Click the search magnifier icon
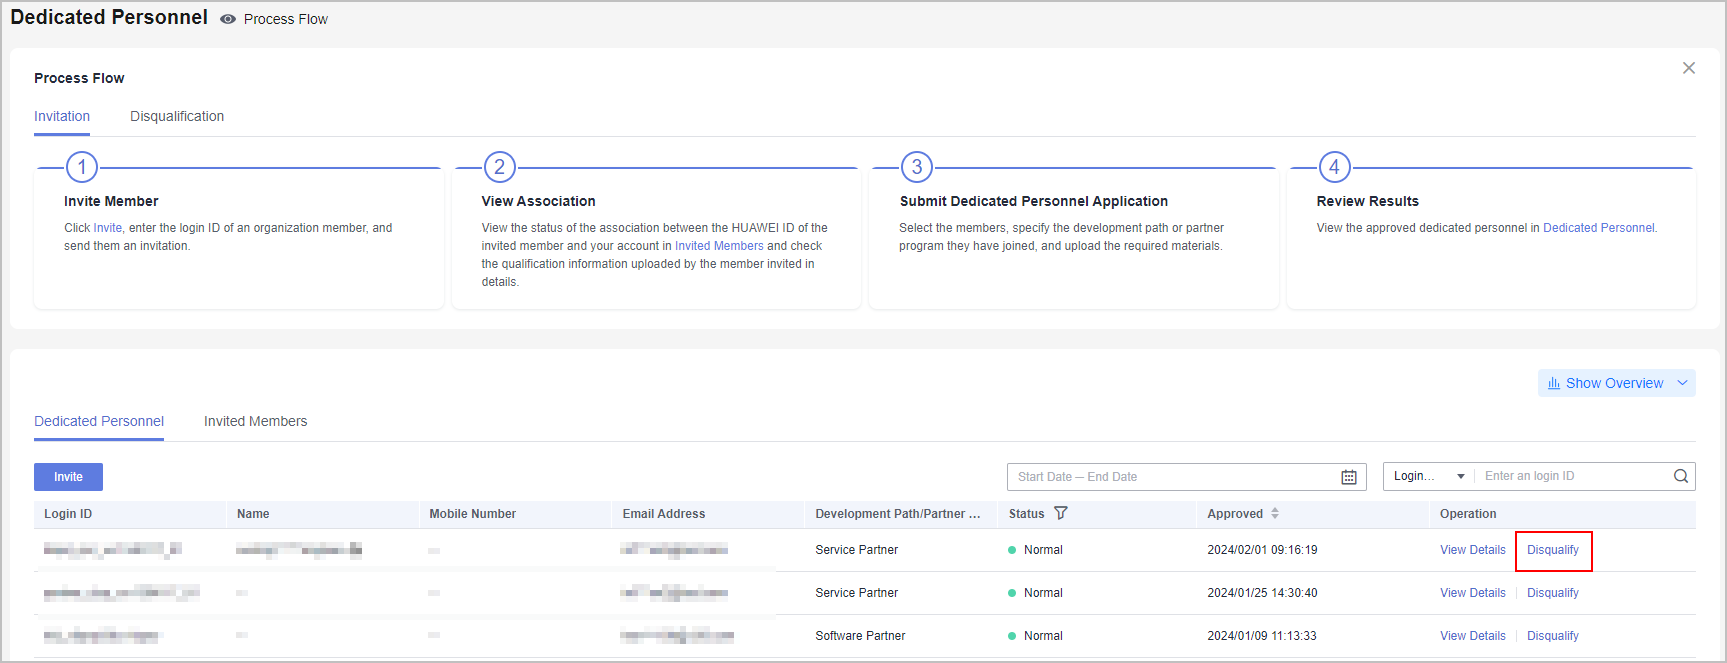1727x663 pixels. 1681,476
